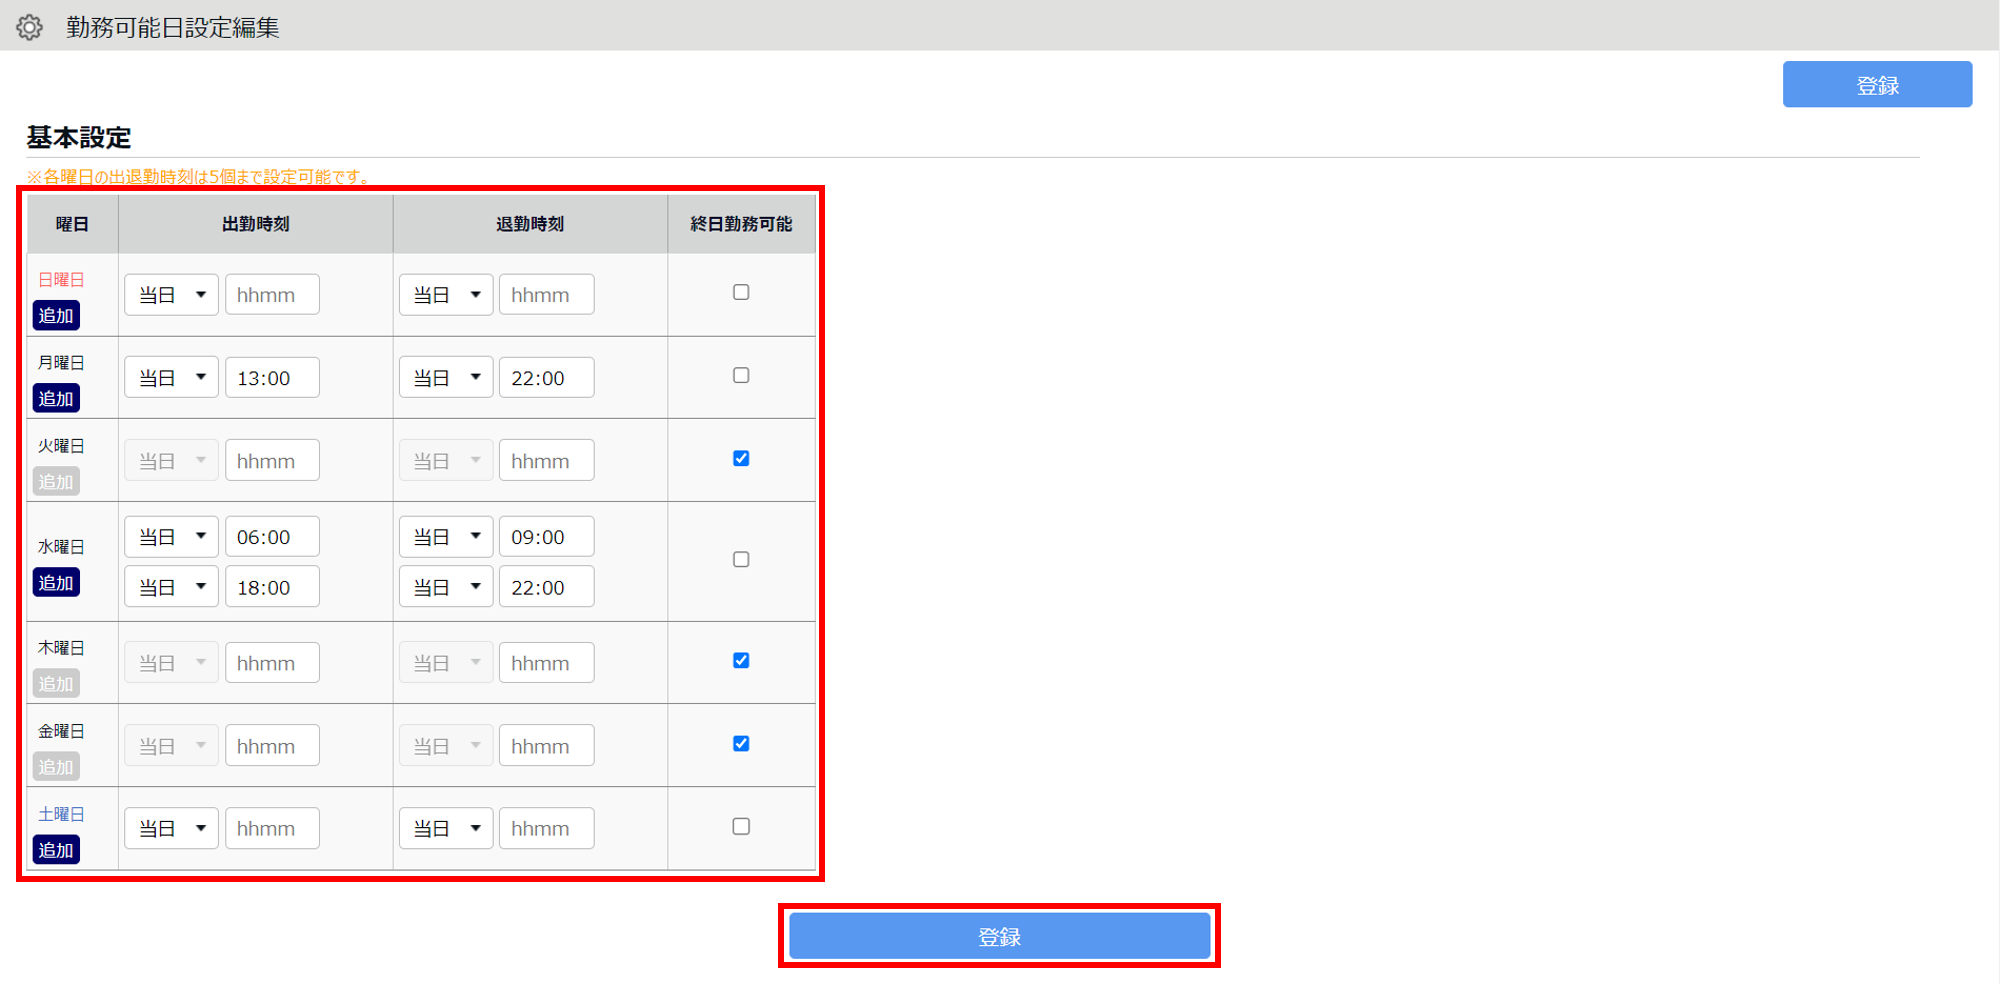Image resolution: width=2000 pixels, height=984 pixels.
Task: Focus 日曜日 退勤時刻 hhmm field
Action: click(547, 295)
